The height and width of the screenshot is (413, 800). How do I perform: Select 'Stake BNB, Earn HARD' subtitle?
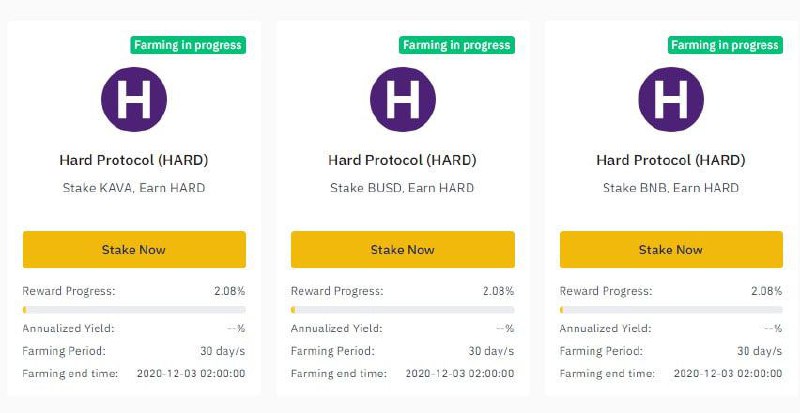click(671, 188)
